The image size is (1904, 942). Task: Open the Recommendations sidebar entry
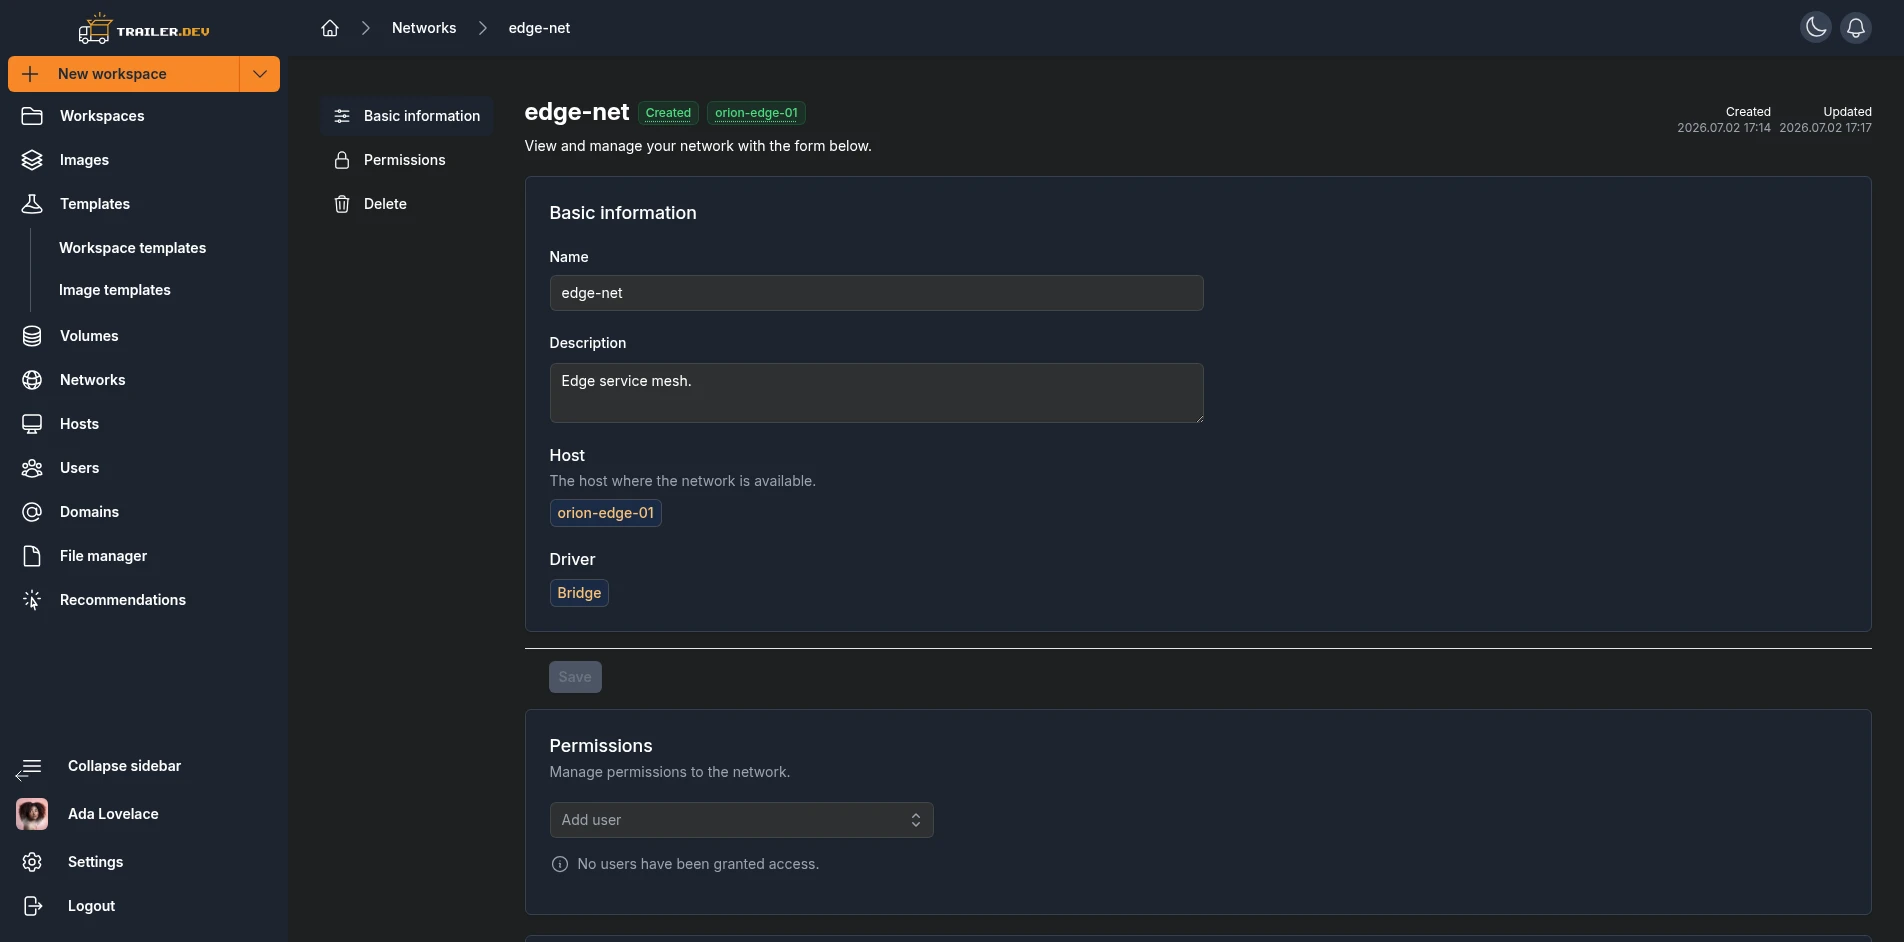[144, 600]
